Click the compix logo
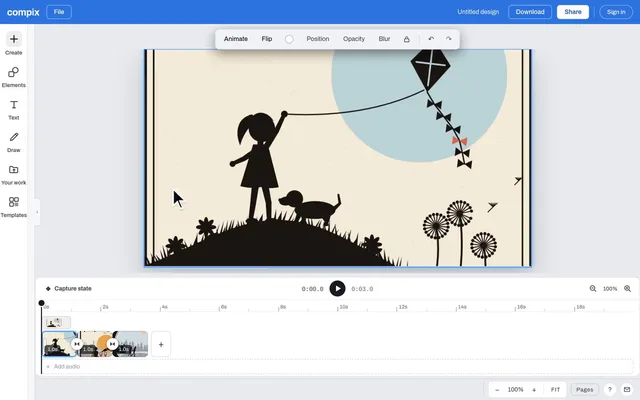The image size is (640, 400). point(23,12)
